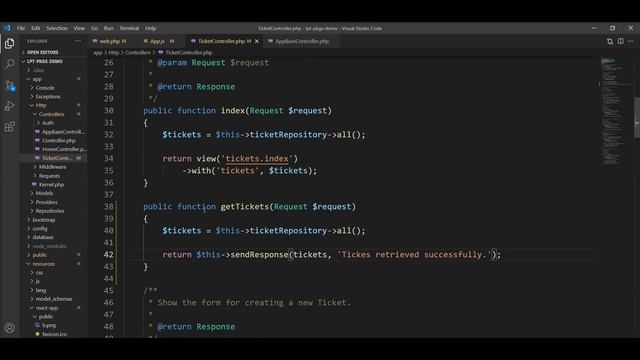The width and height of the screenshot is (640, 360).
Task: Open the Edit menu
Action: tap(36, 28)
